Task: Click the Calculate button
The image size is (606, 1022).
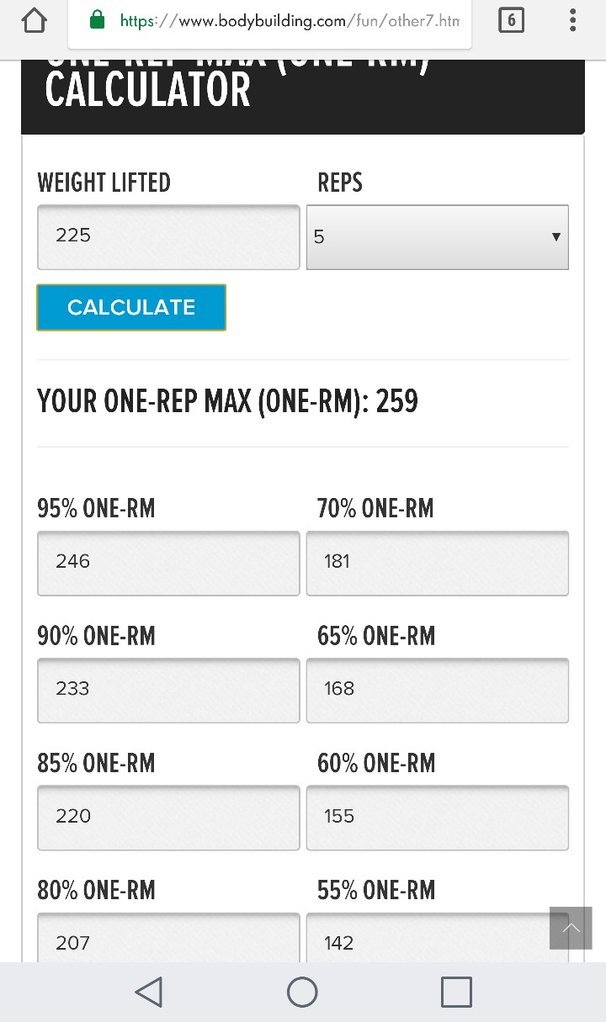Action: [131, 307]
